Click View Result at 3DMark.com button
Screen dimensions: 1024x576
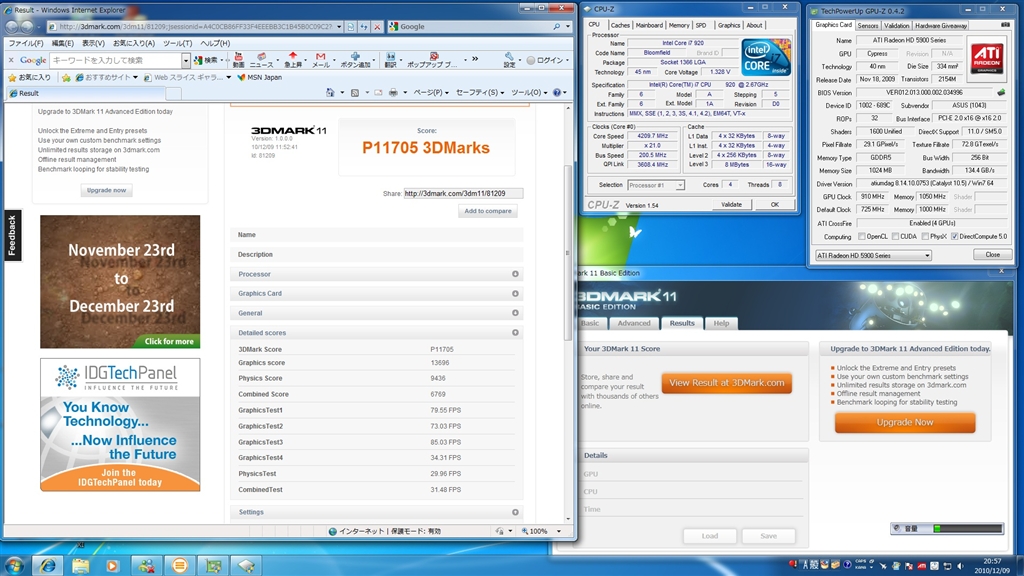click(726, 383)
